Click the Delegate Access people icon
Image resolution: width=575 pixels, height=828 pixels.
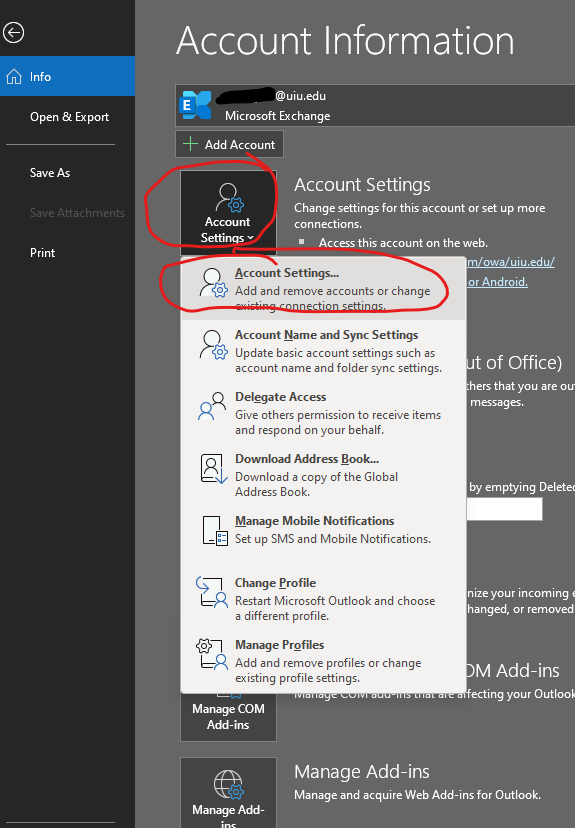point(212,406)
